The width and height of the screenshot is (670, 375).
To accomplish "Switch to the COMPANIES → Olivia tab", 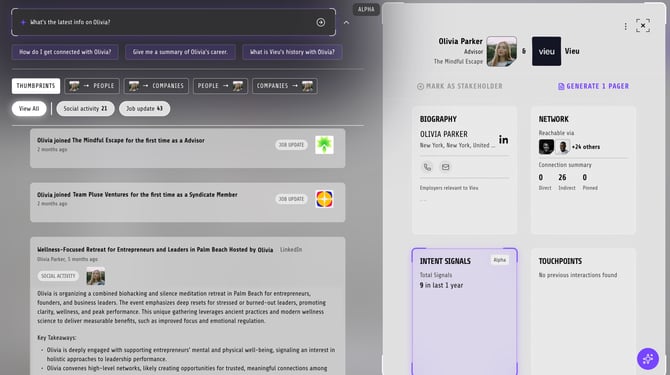I will tap(285, 86).
